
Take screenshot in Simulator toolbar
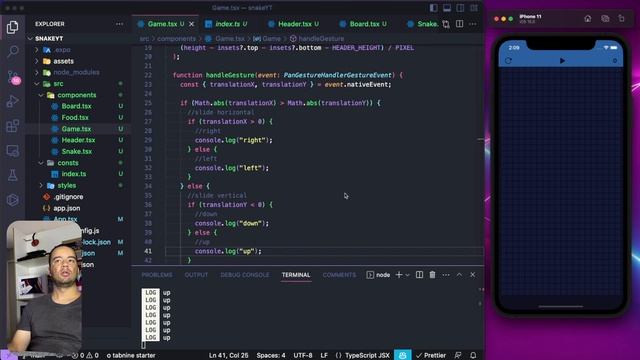click(x=605, y=18)
